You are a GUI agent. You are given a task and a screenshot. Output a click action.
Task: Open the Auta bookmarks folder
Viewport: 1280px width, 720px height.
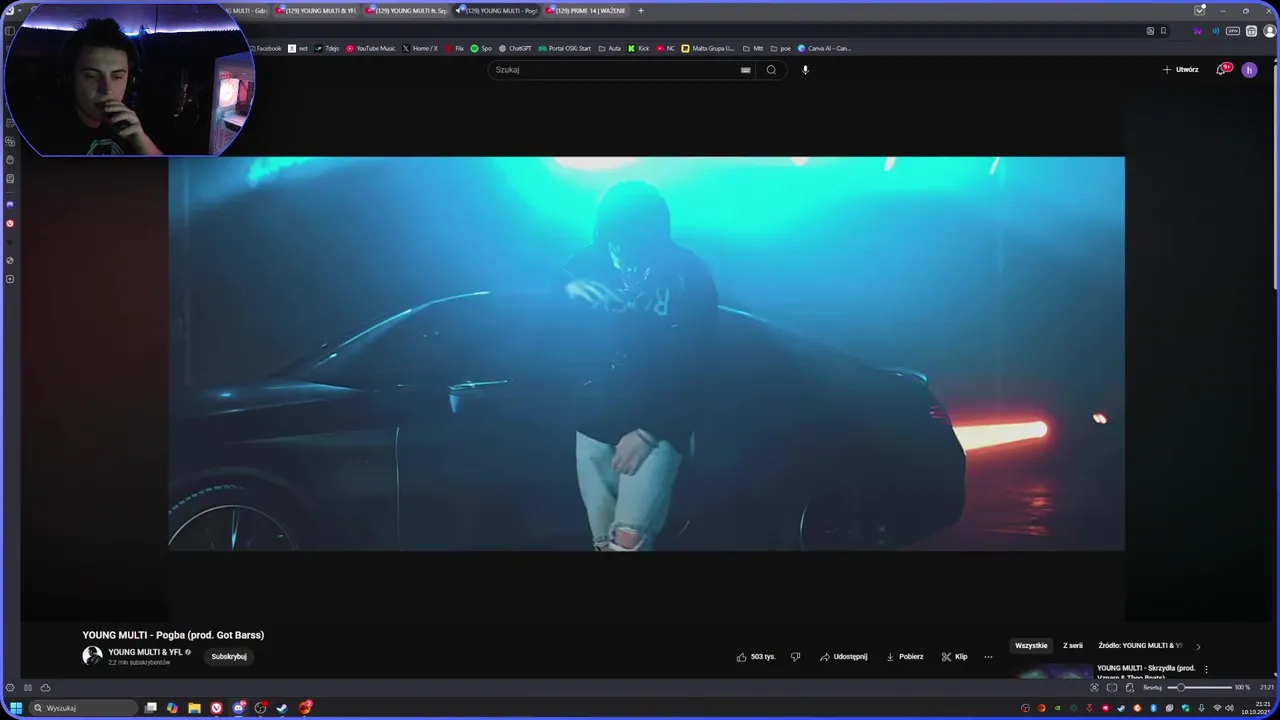pyautogui.click(x=610, y=48)
